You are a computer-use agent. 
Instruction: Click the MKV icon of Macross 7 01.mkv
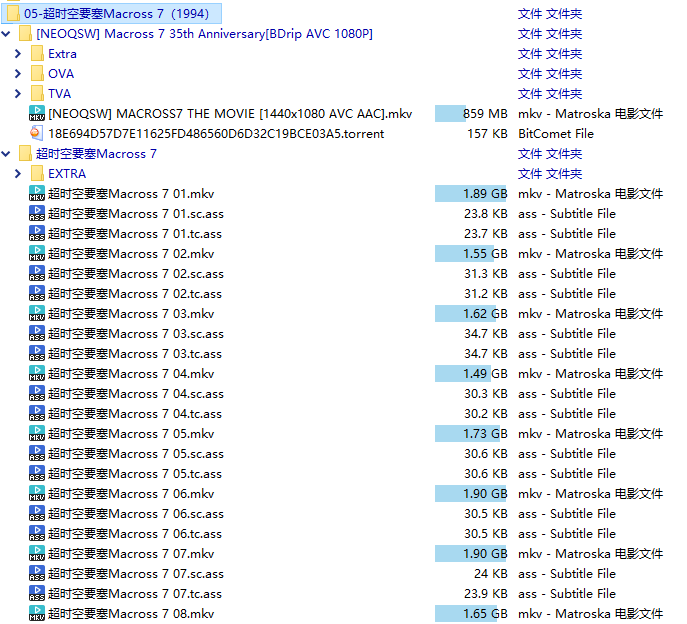(37, 194)
